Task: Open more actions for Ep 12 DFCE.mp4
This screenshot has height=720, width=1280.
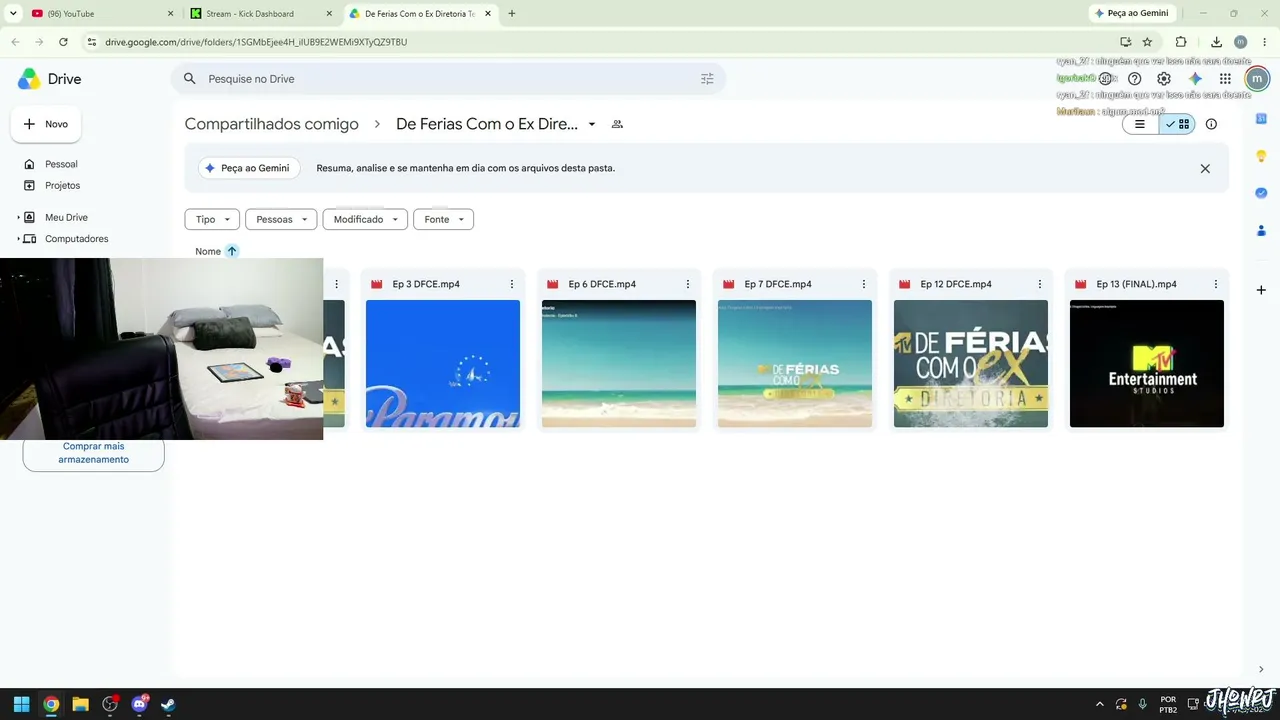Action: (1040, 284)
